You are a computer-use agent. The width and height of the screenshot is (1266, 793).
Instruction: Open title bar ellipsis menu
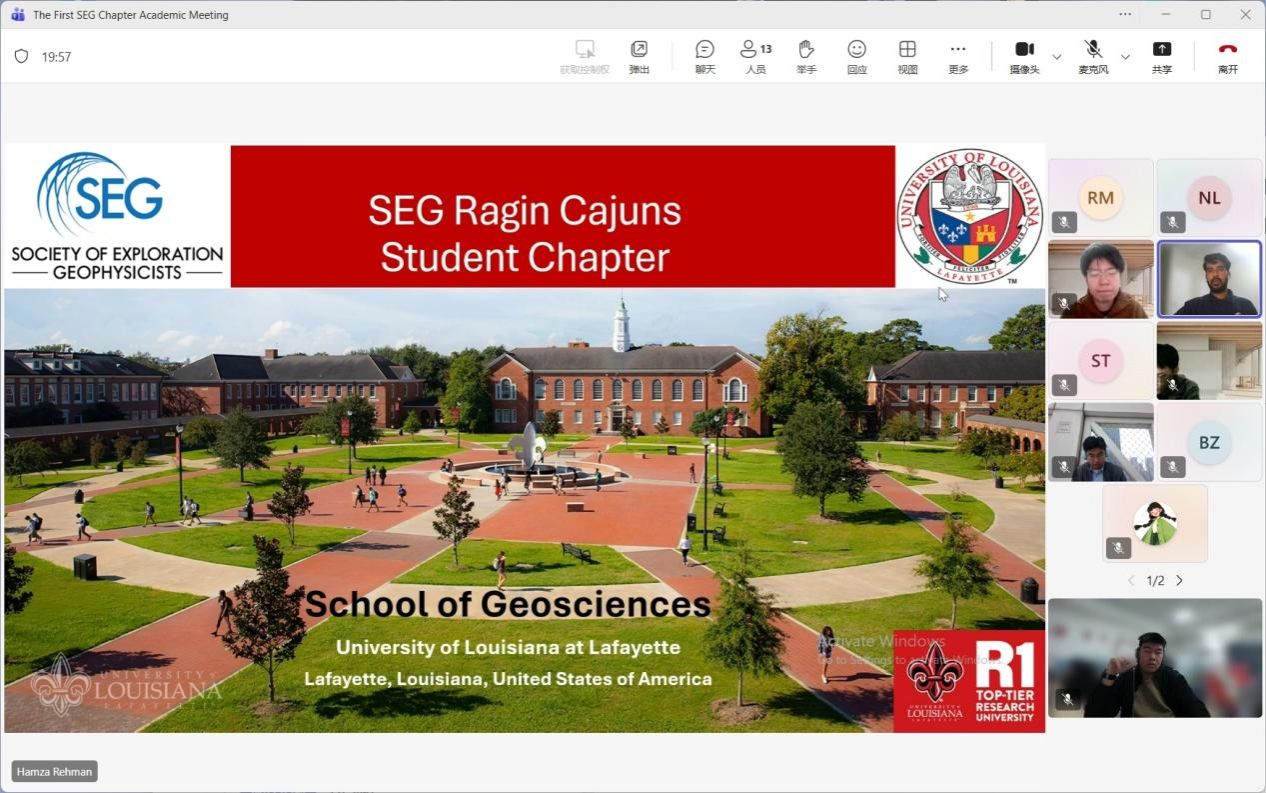[x=1125, y=14]
